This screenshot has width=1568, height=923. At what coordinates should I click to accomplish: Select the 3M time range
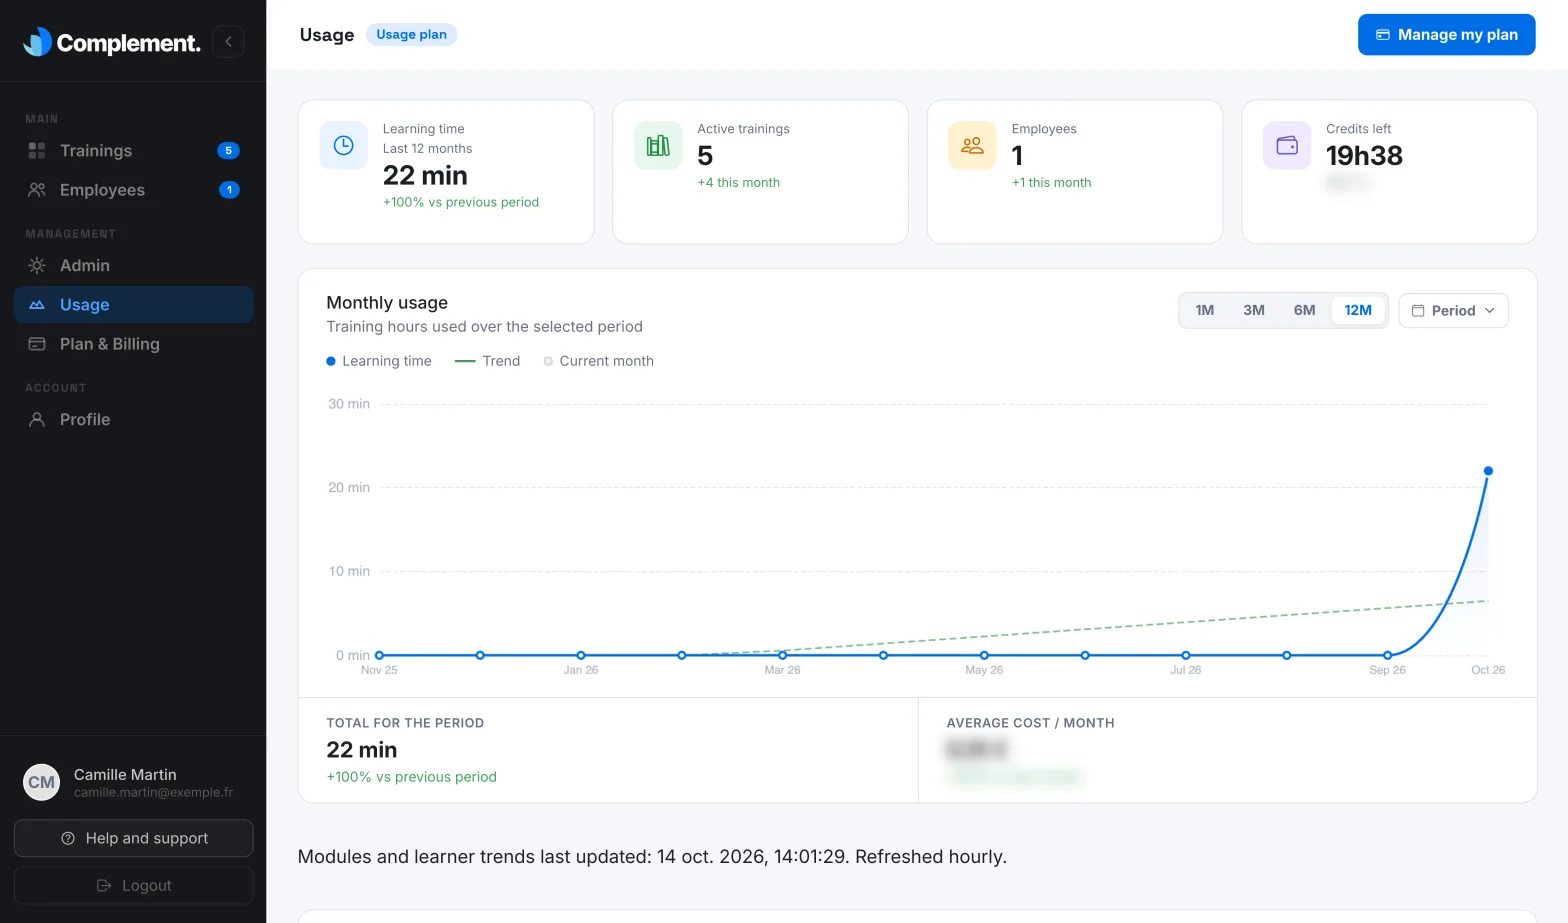(x=1254, y=311)
